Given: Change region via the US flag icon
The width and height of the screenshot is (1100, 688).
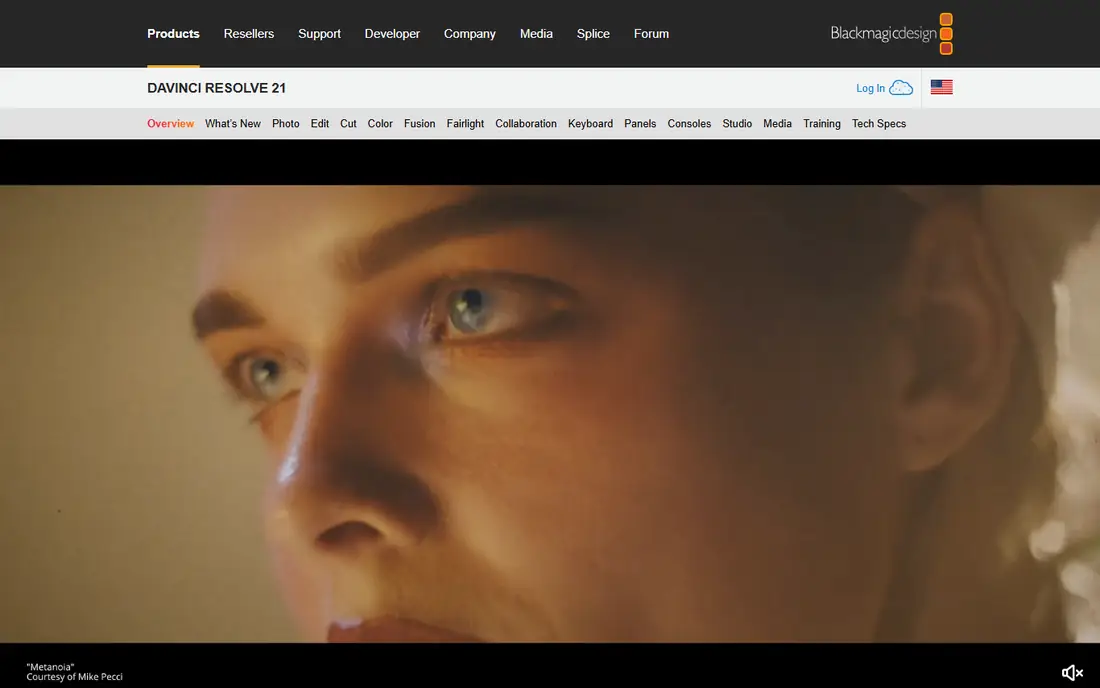Looking at the screenshot, I should [941, 87].
